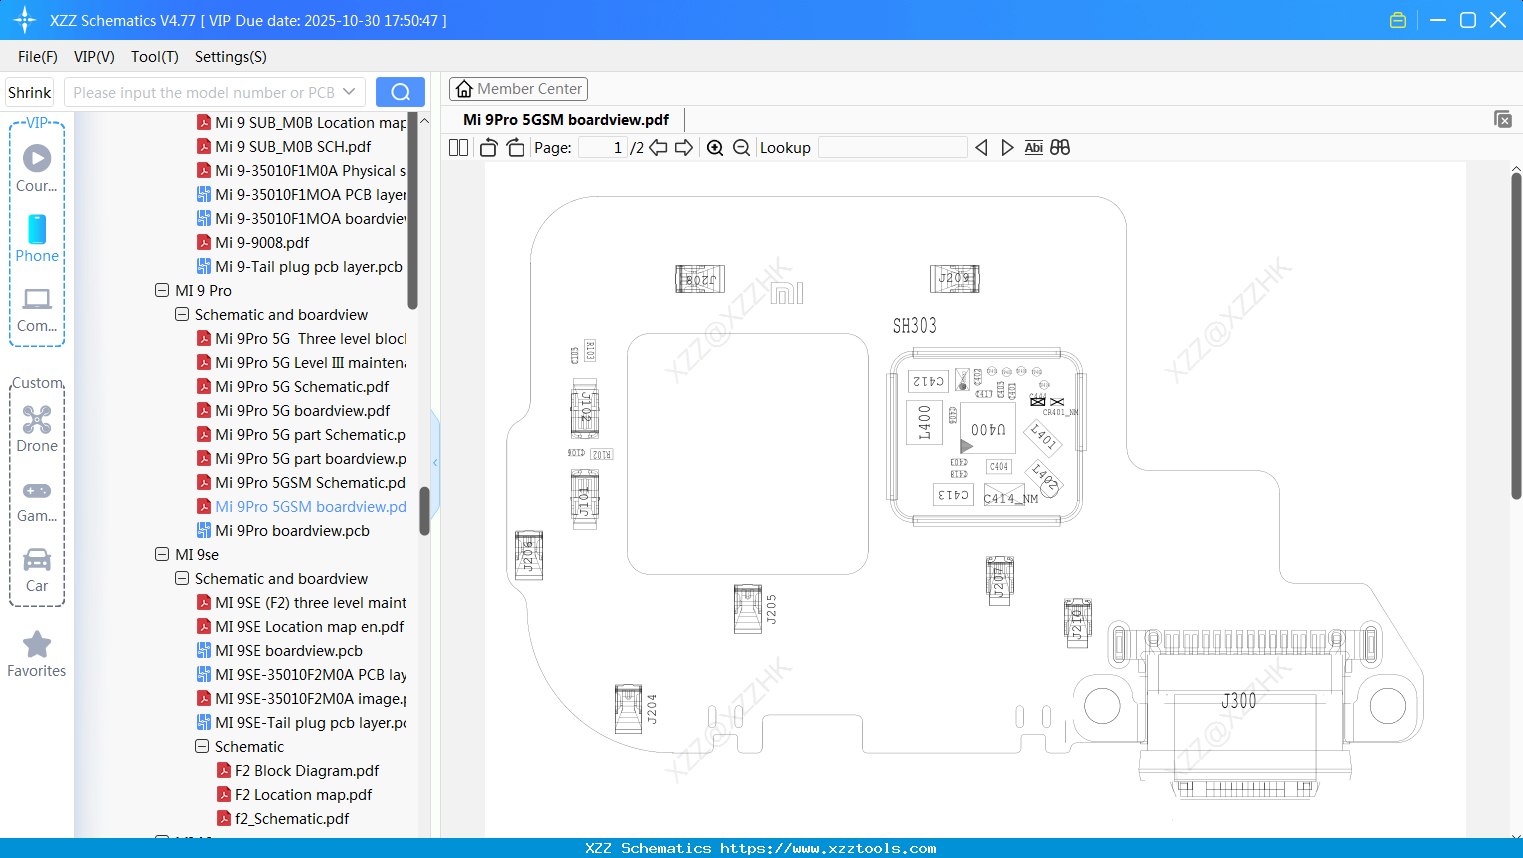Screen dimensions: 1523x858
Task: Open the File(F) menu
Action: tap(38, 57)
